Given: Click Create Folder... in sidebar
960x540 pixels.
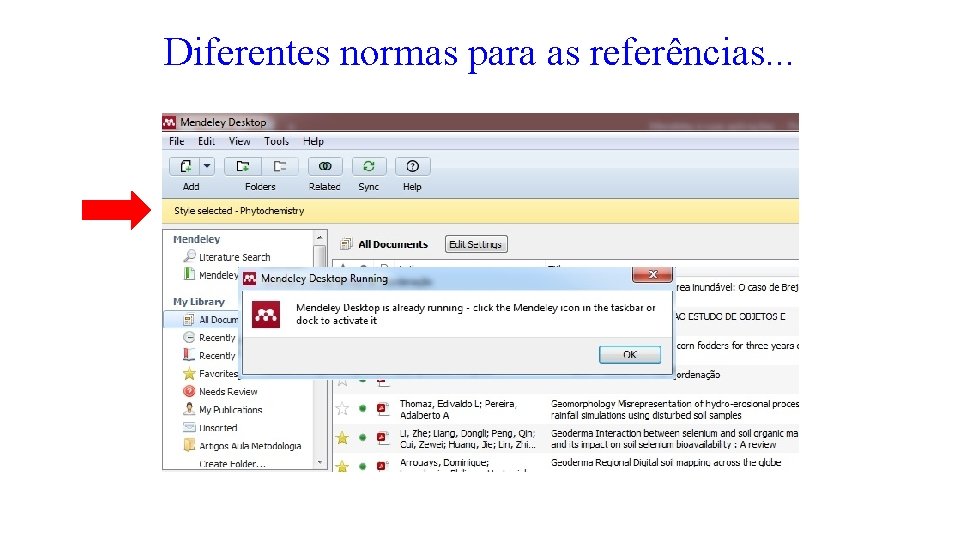Looking at the screenshot, I should point(232,463).
